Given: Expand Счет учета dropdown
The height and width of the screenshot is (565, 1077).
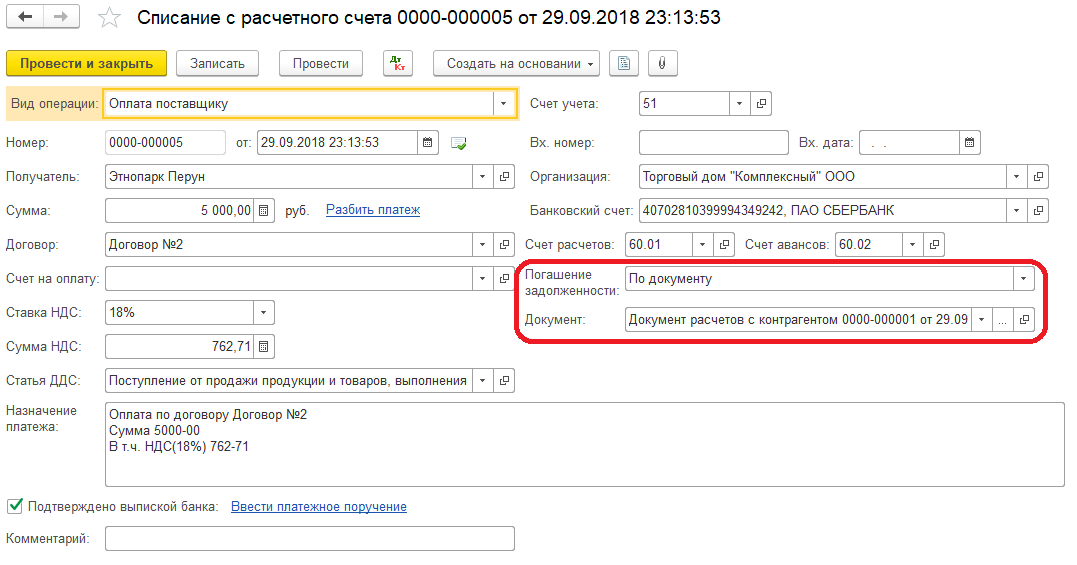Looking at the screenshot, I should [740, 104].
